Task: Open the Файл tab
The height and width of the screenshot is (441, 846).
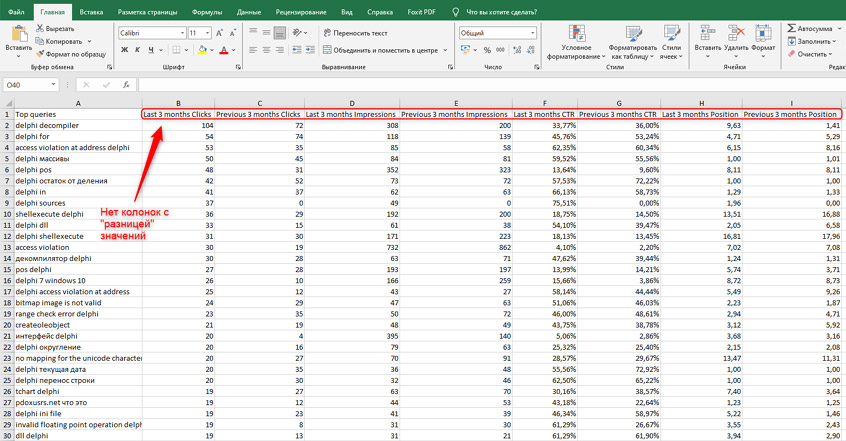Action: tap(16, 11)
